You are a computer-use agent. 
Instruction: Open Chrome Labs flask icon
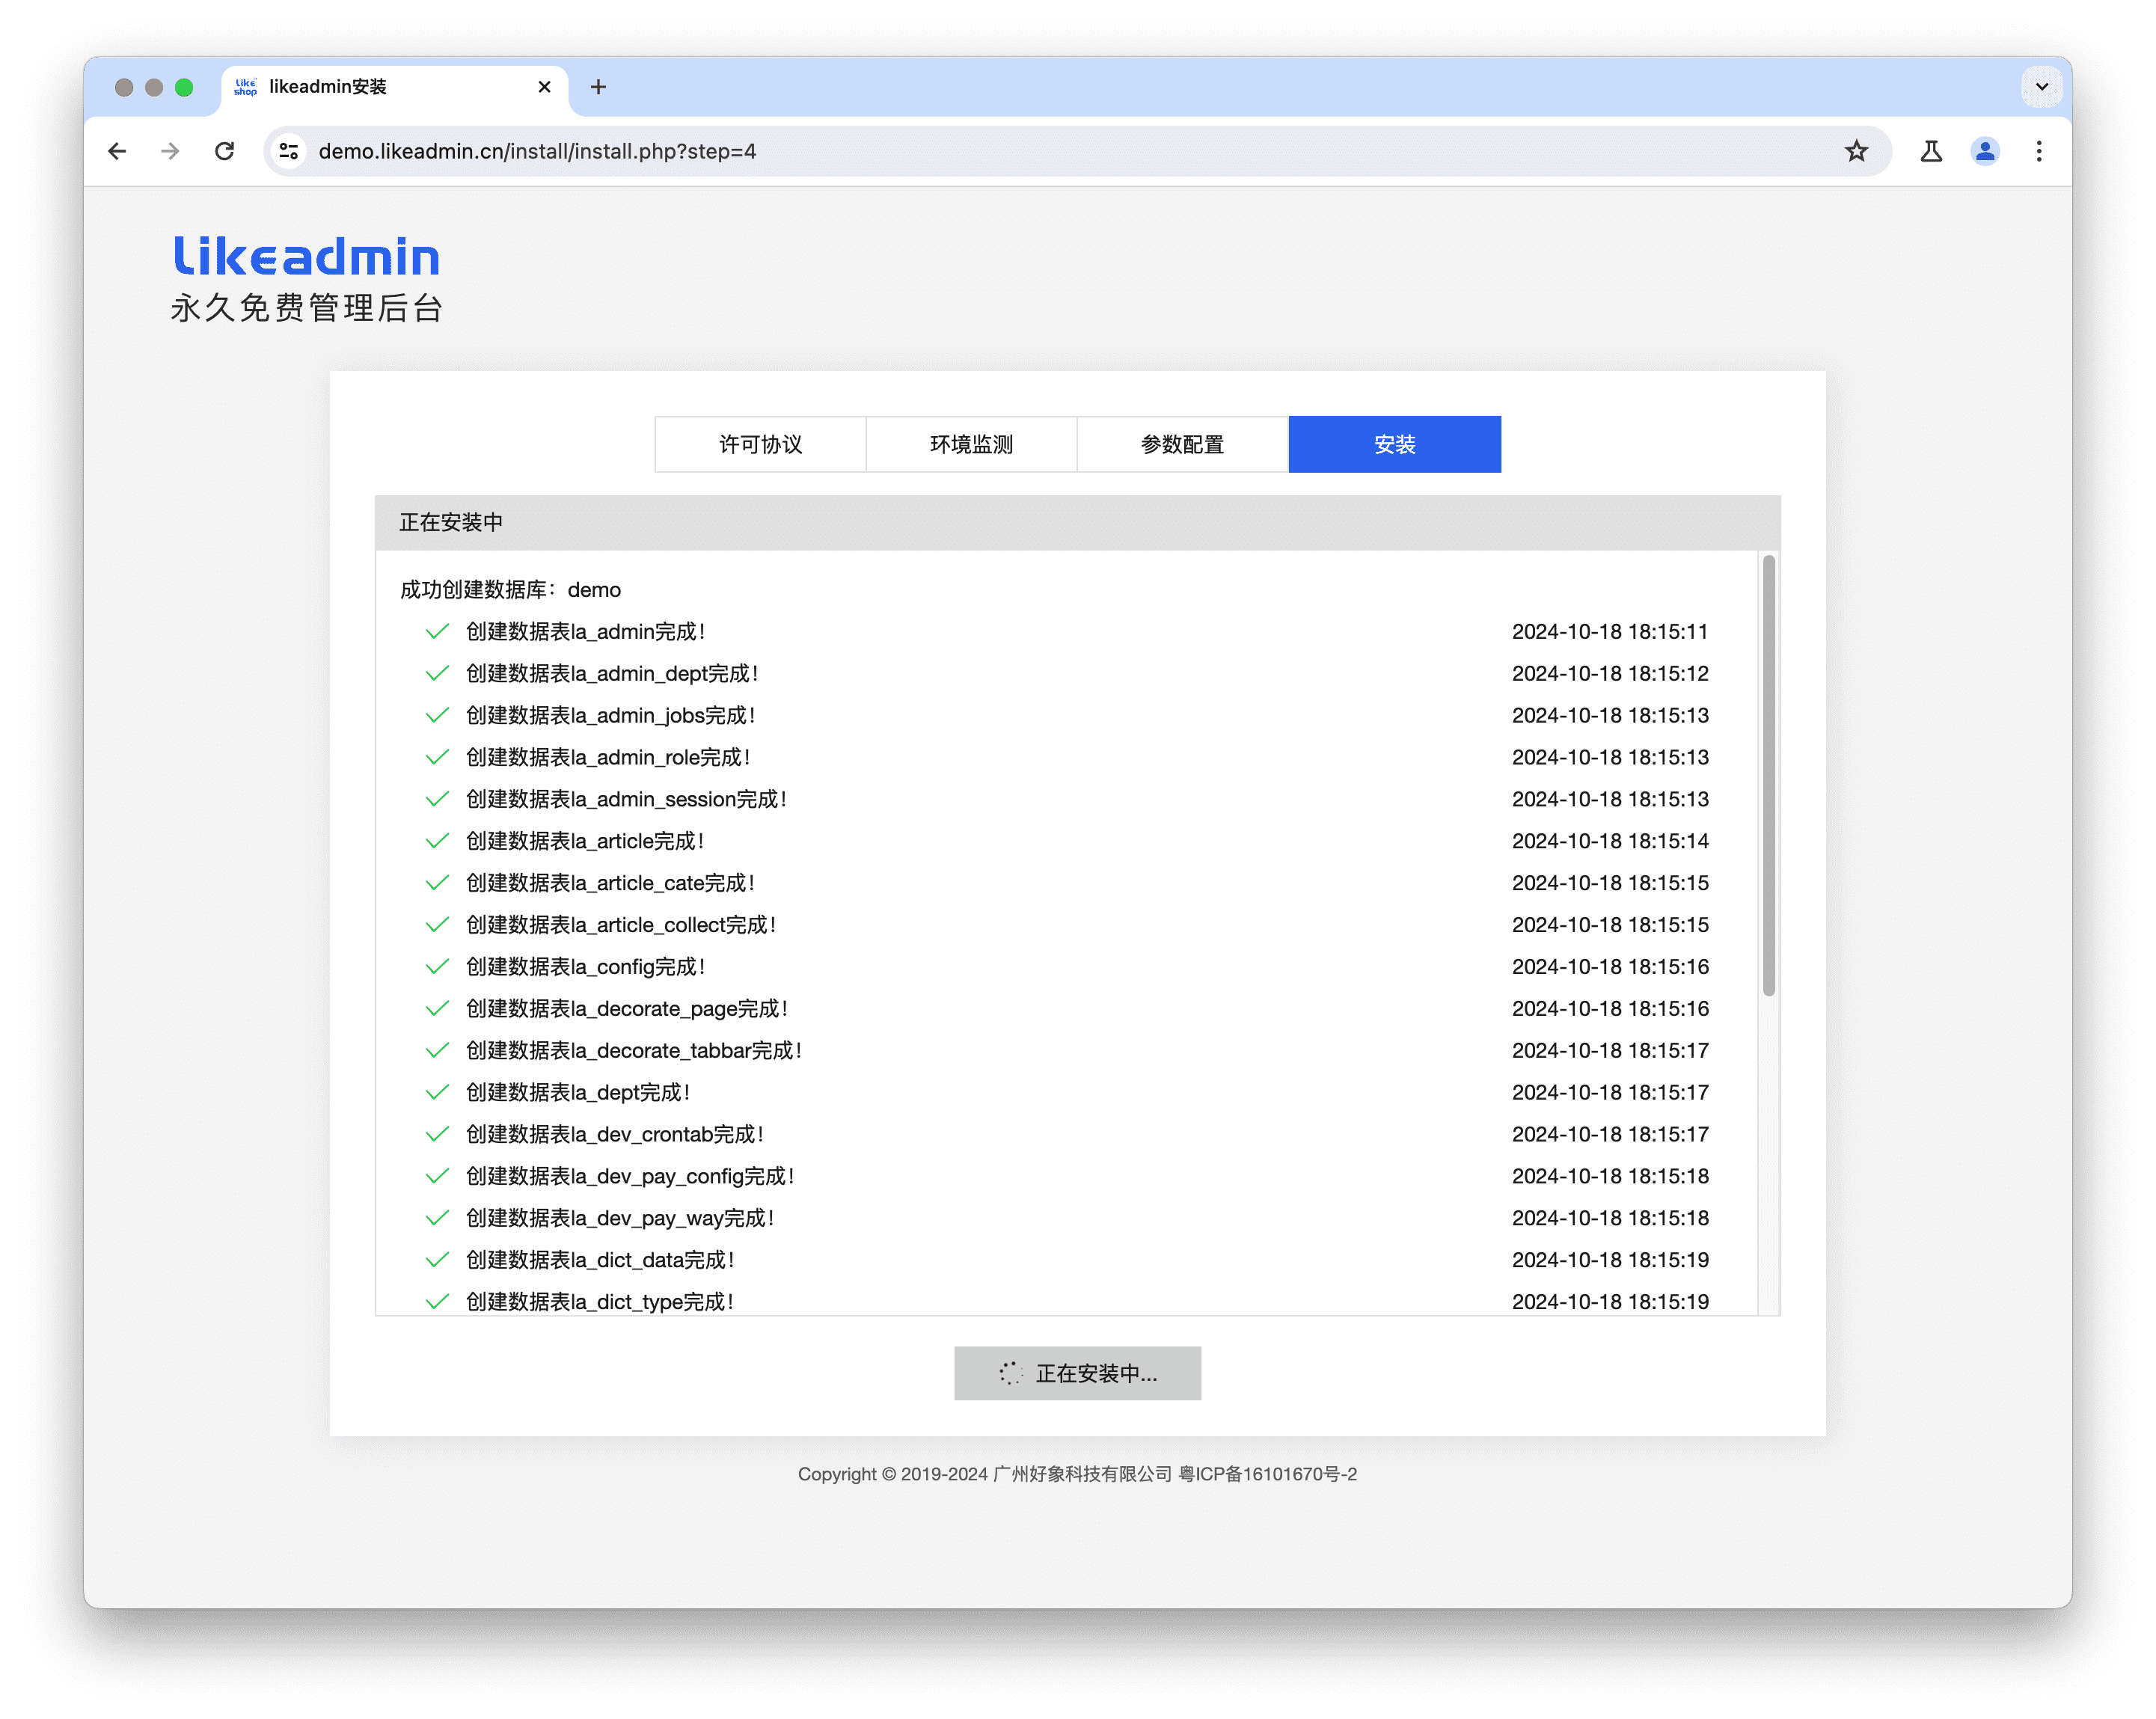coord(1931,151)
